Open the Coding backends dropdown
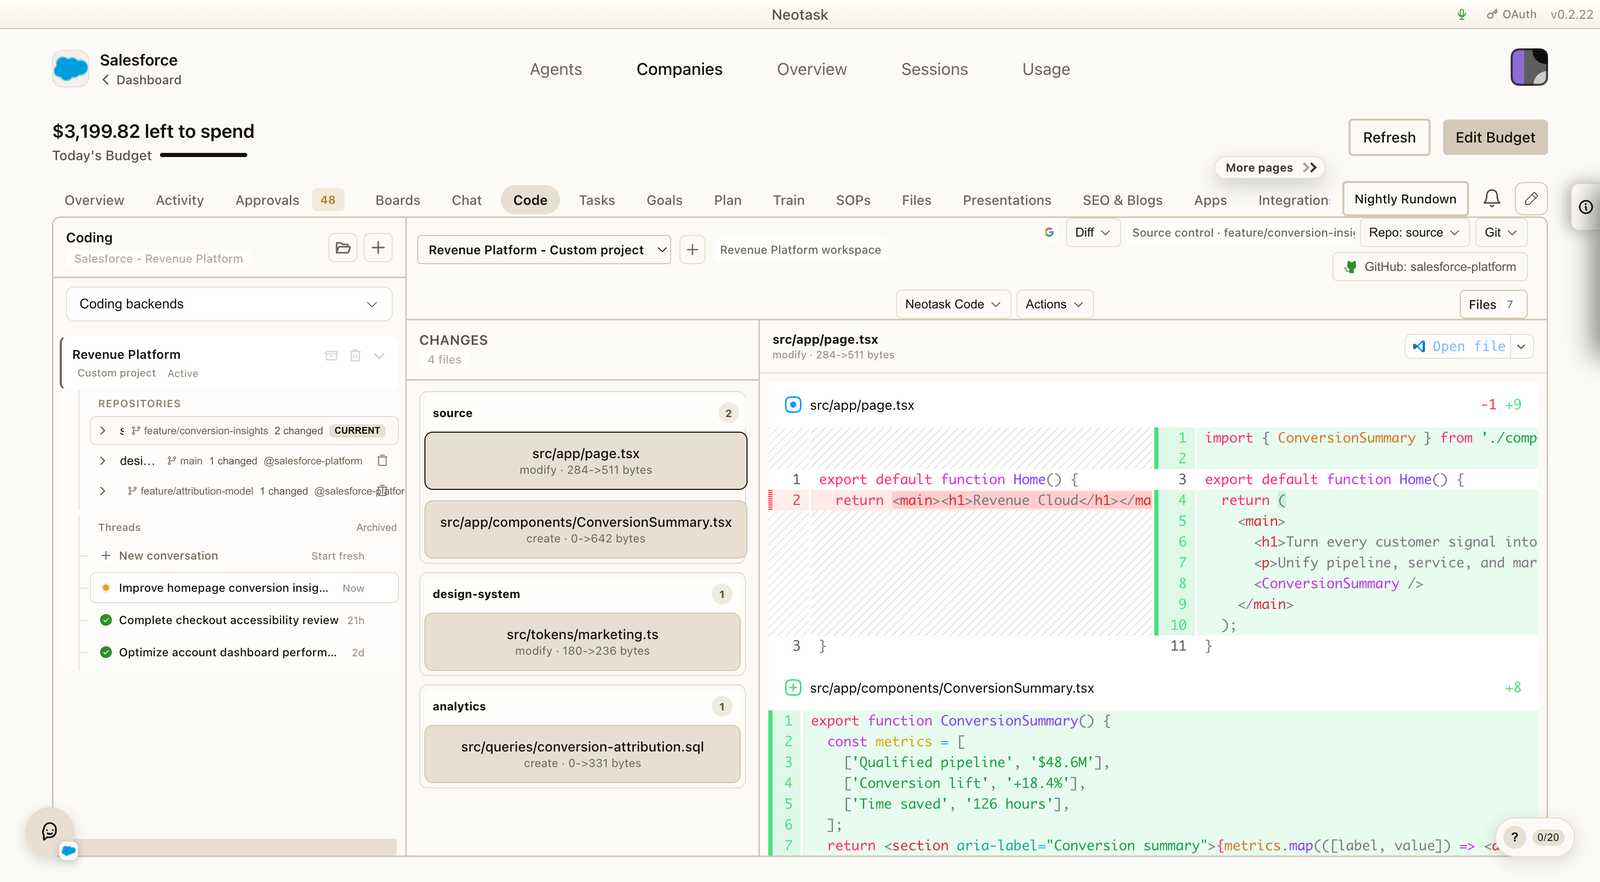The width and height of the screenshot is (1600, 882). click(x=229, y=304)
